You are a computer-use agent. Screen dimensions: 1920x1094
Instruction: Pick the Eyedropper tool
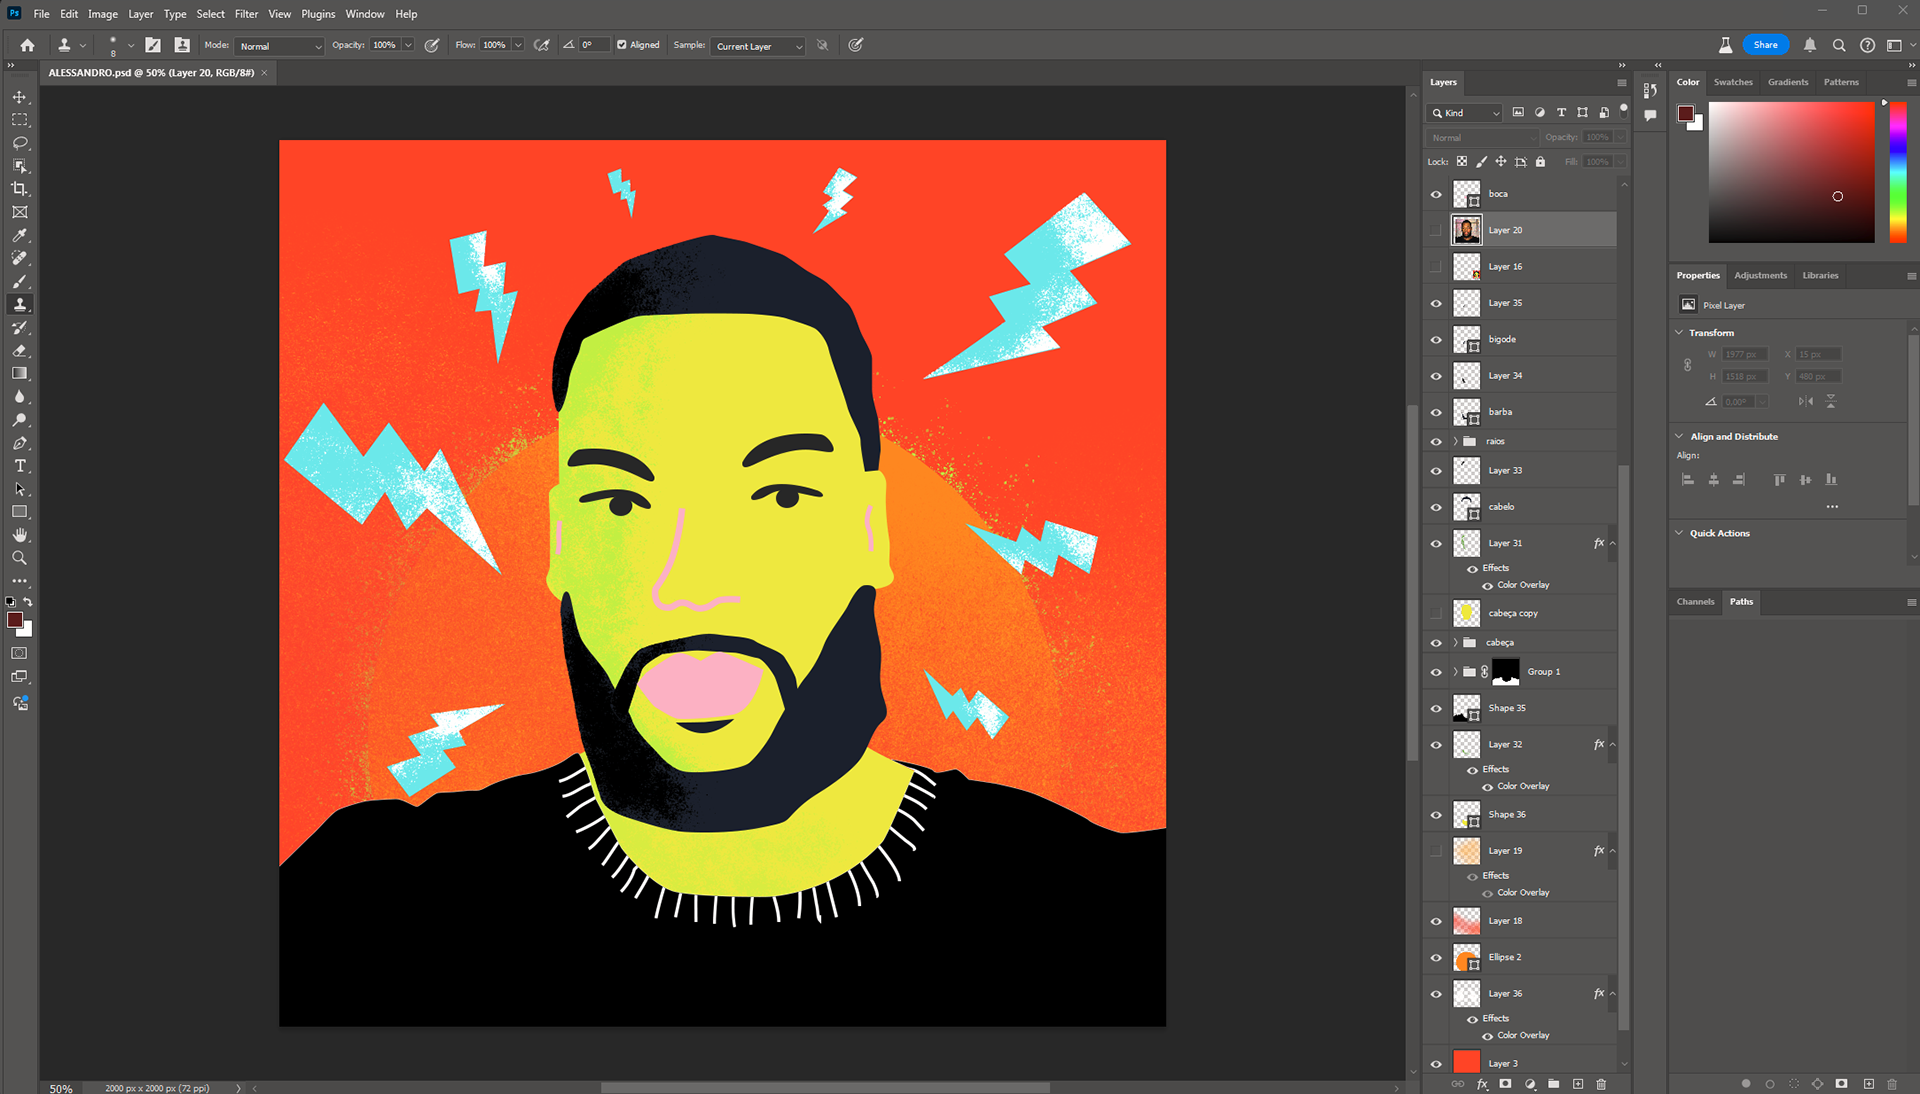19,235
